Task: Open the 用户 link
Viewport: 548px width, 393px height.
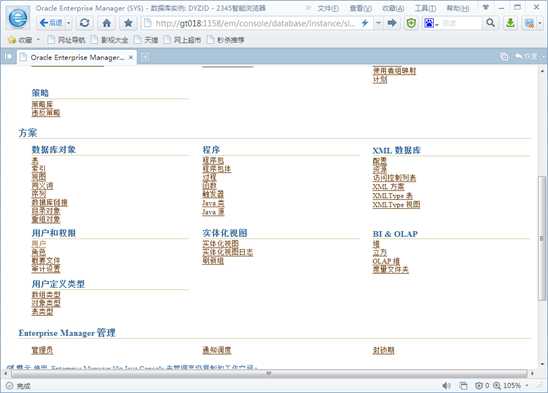Action: (39, 243)
